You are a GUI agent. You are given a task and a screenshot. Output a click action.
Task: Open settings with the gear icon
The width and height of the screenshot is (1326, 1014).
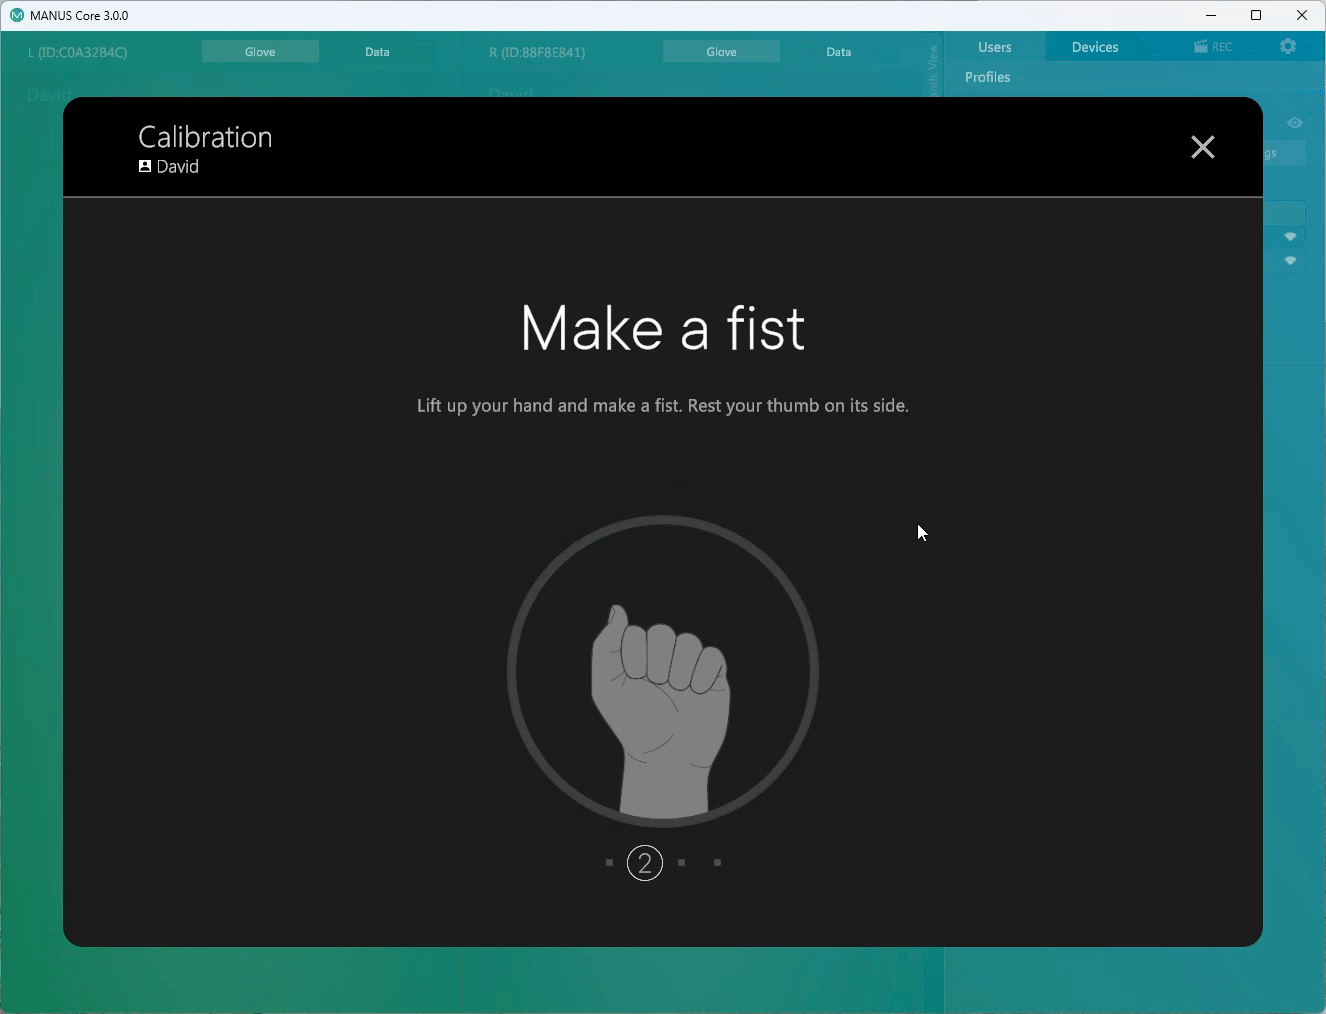tap(1288, 47)
